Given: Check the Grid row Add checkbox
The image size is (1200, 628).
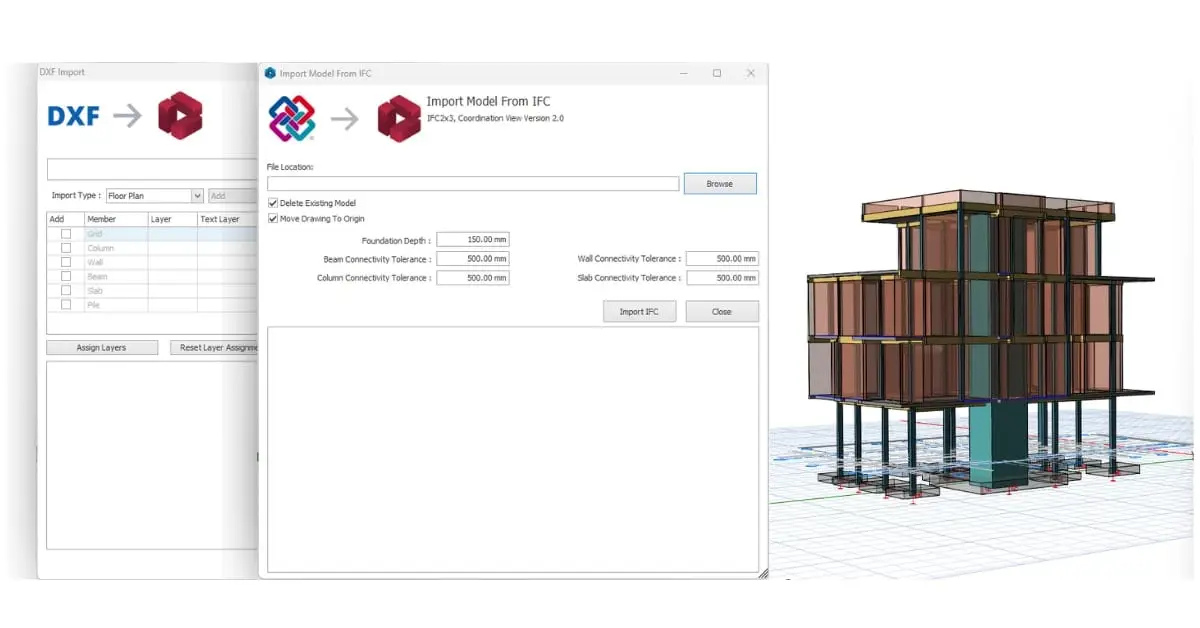Looking at the screenshot, I should (x=66, y=234).
